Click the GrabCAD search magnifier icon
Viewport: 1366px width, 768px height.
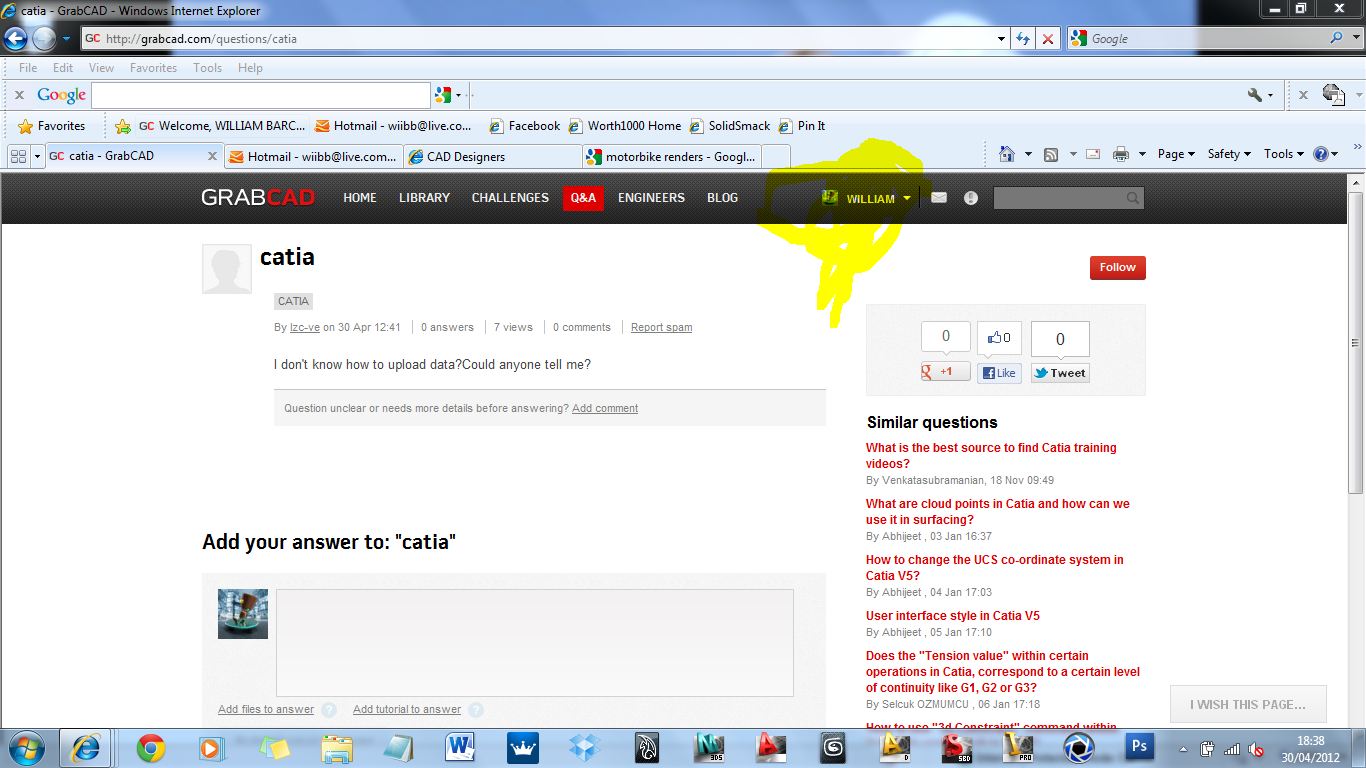point(1133,198)
